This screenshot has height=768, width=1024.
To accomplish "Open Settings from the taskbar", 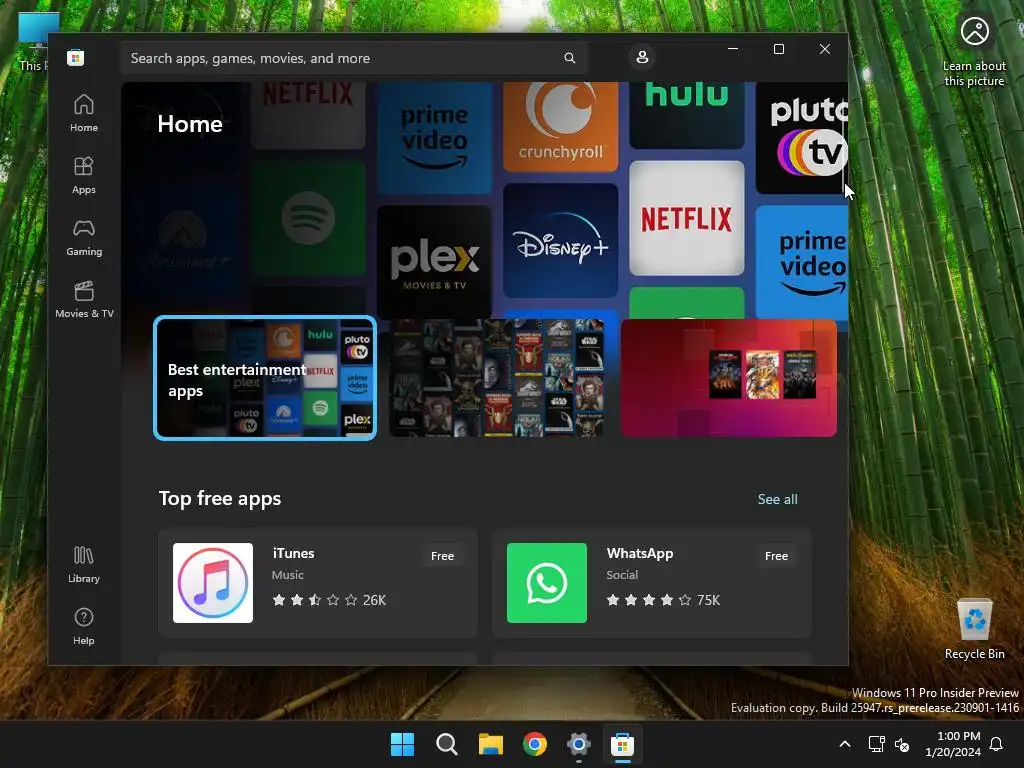I will pyautogui.click(x=579, y=744).
